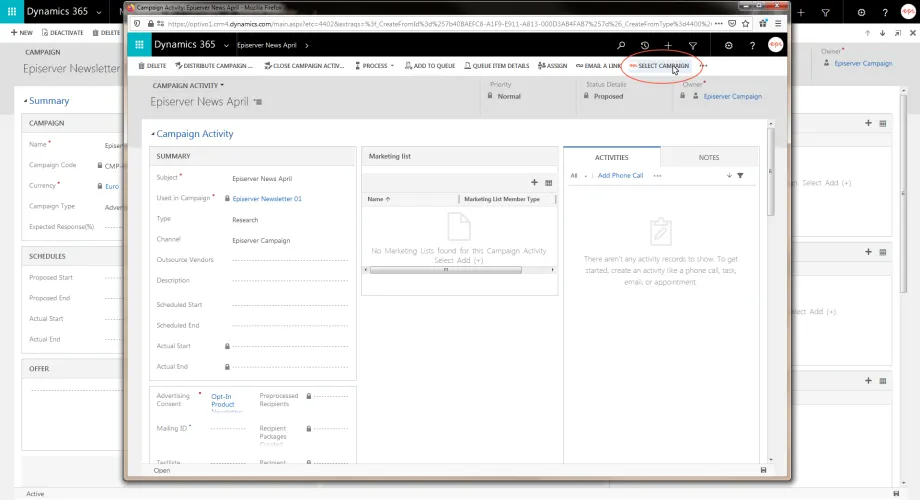Open advanced find funnel in popup header
Viewport: 920px width, 500px height.
pos(693,45)
